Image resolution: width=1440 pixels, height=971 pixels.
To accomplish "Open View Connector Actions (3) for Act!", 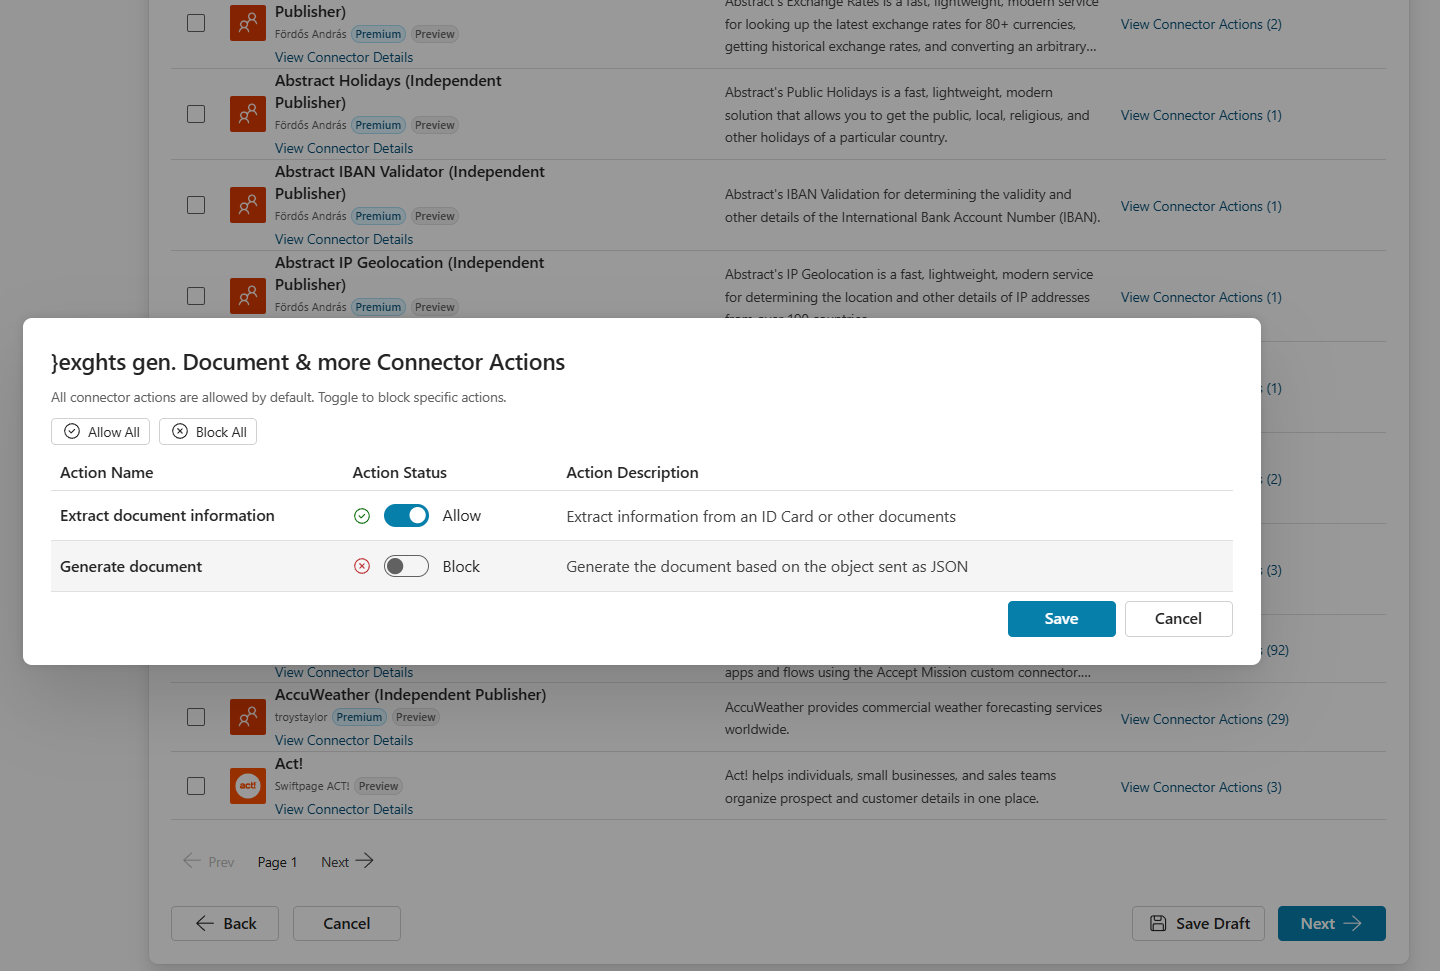I will click(1201, 787).
